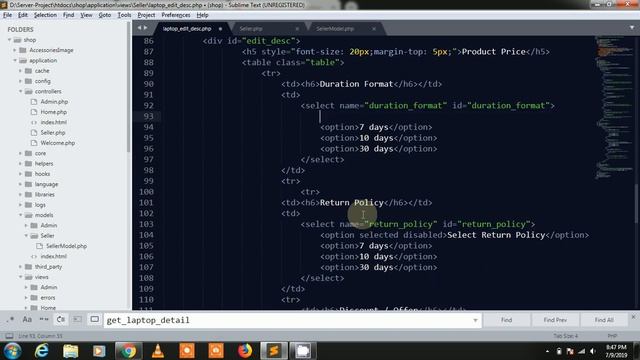
Task: Open the Goto menu
Action: pyautogui.click(x=104, y=15)
